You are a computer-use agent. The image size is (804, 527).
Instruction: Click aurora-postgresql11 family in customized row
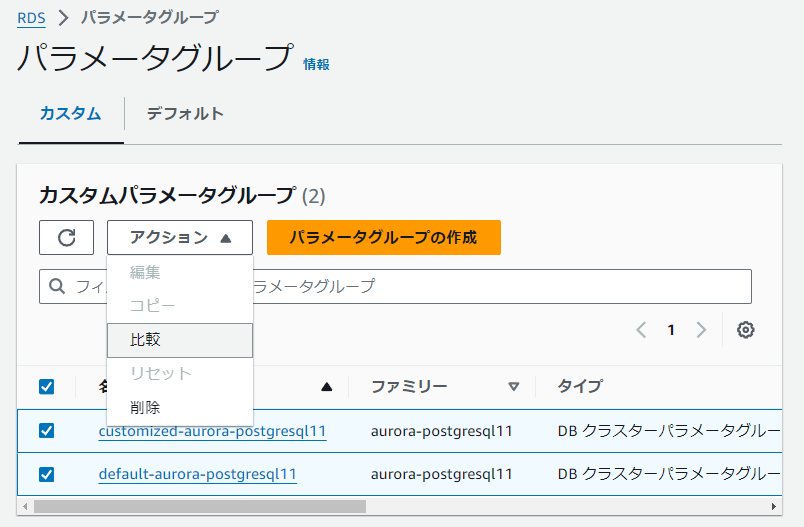coord(441,431)
